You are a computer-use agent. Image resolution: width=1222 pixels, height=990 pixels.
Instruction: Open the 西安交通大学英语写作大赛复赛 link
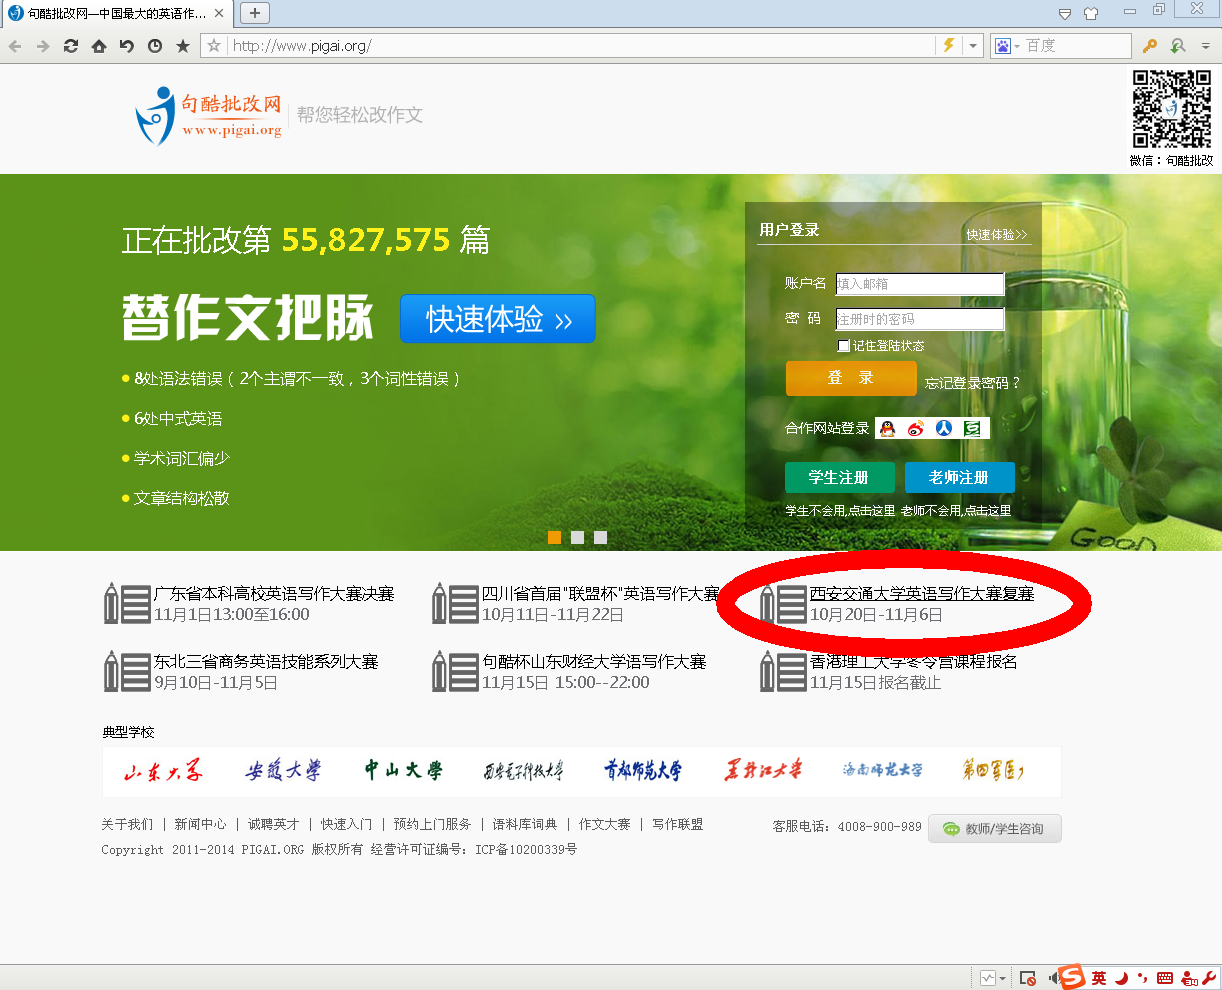coord(921,594)
